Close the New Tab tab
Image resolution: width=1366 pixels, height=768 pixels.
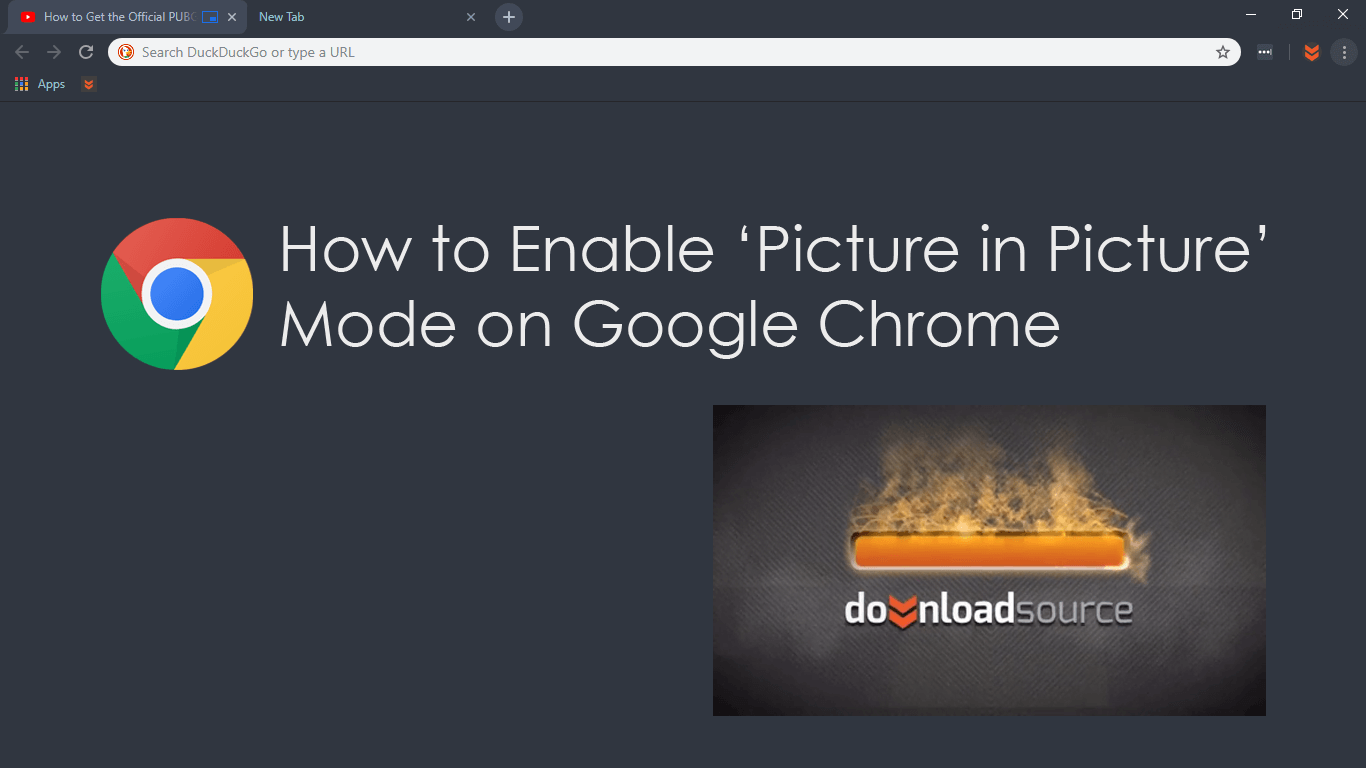click(x=471, y=17)
